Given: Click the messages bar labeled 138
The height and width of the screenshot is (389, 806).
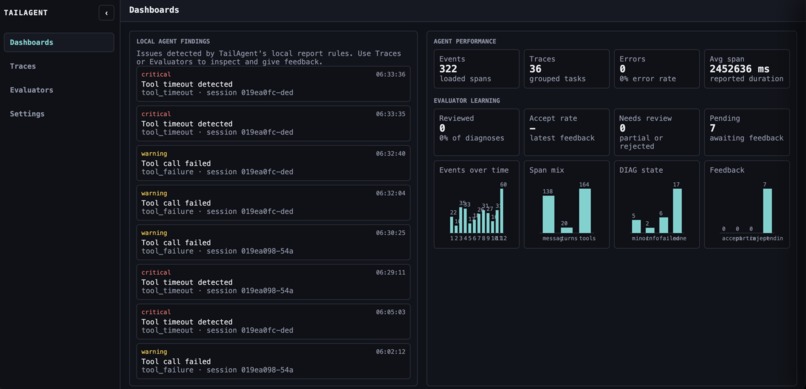Looking at the screenshot, I should pyautogui.click(x=548, y=214).
